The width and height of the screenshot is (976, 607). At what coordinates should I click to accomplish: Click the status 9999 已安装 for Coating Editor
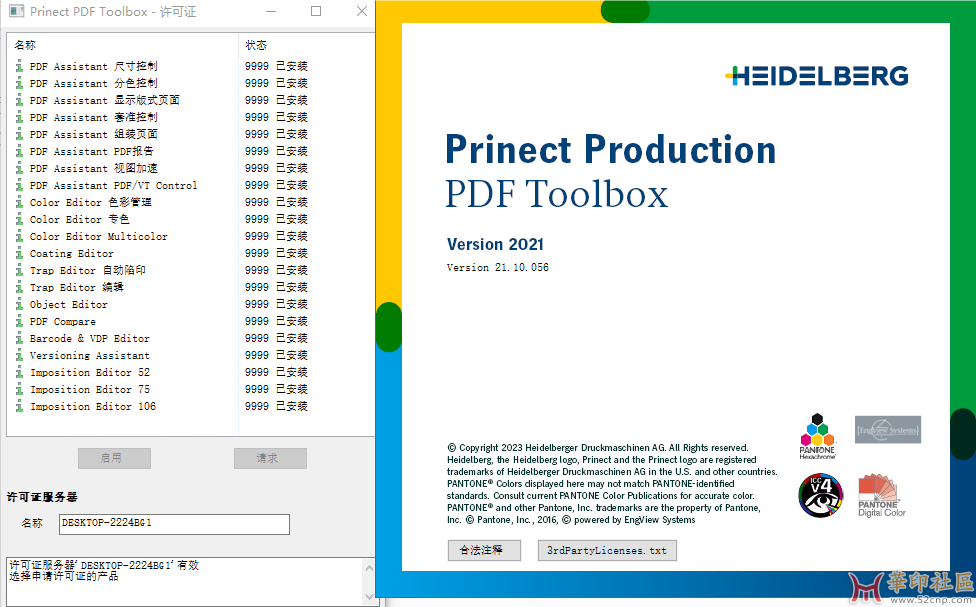276,253
